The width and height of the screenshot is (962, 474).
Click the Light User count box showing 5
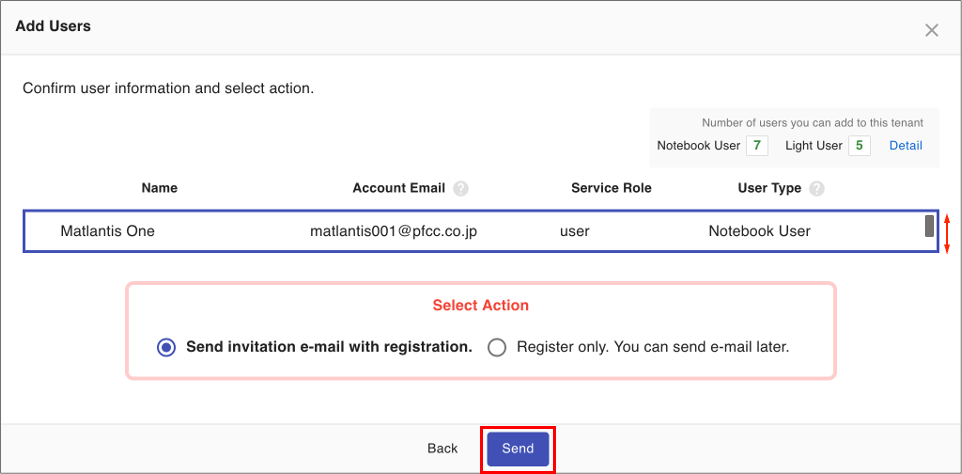pyautogui.click(x=859, y=145)
